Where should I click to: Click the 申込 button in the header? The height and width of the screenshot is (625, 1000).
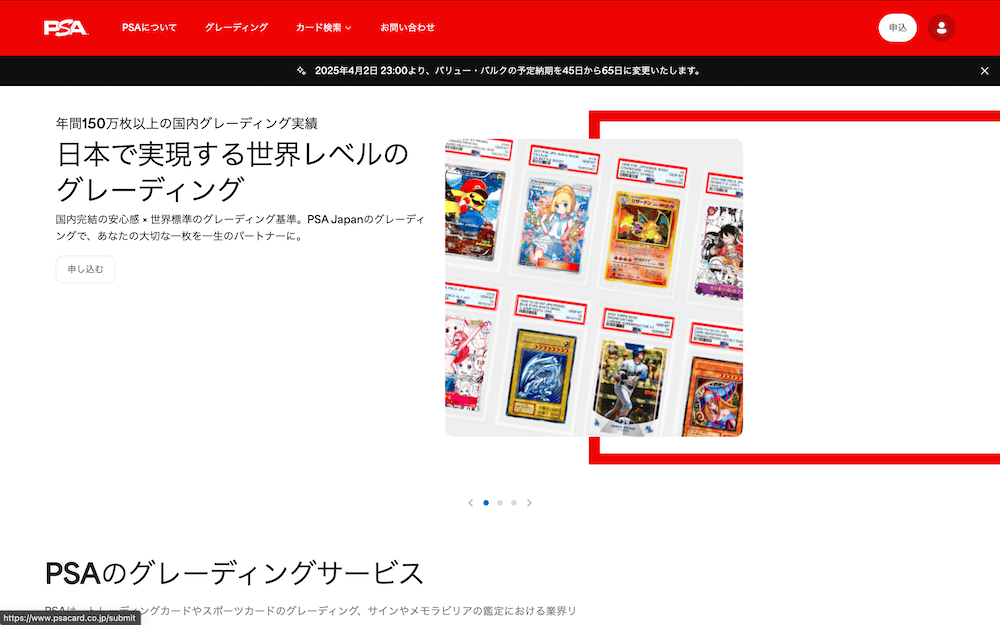(x=897, y=27)
